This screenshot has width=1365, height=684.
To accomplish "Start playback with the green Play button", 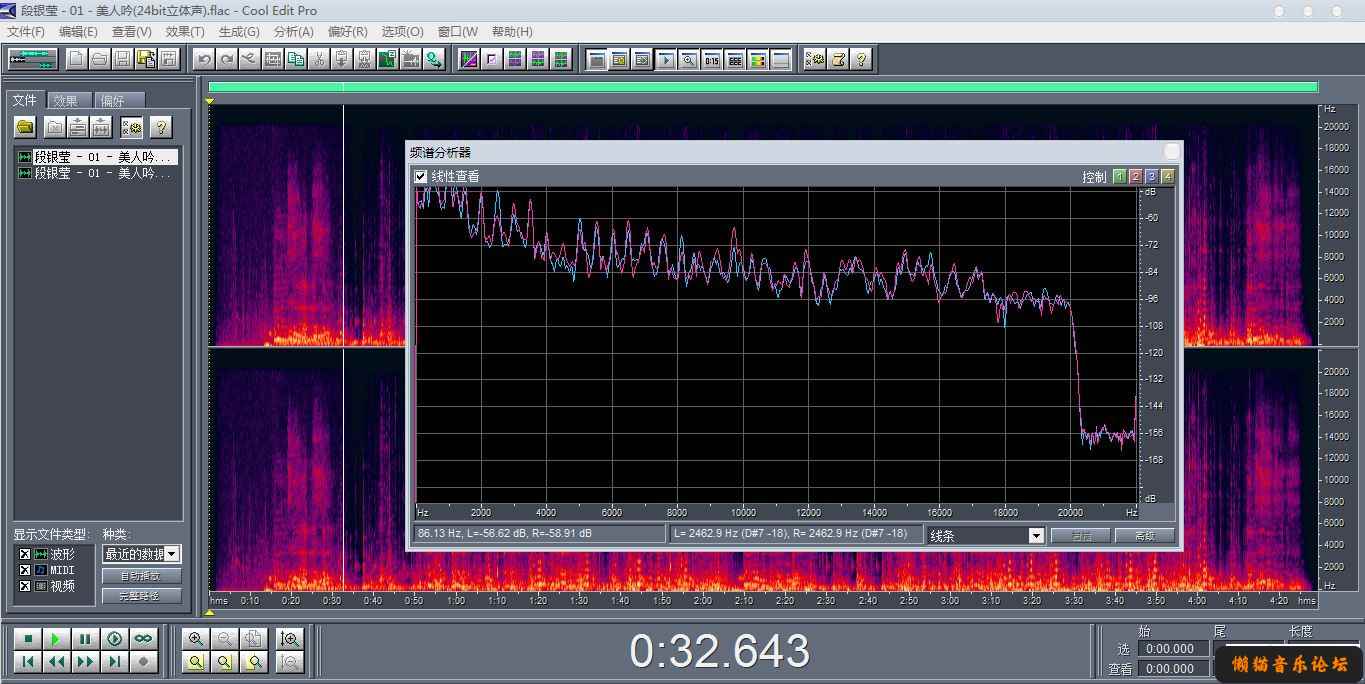I will coord(57,639).
